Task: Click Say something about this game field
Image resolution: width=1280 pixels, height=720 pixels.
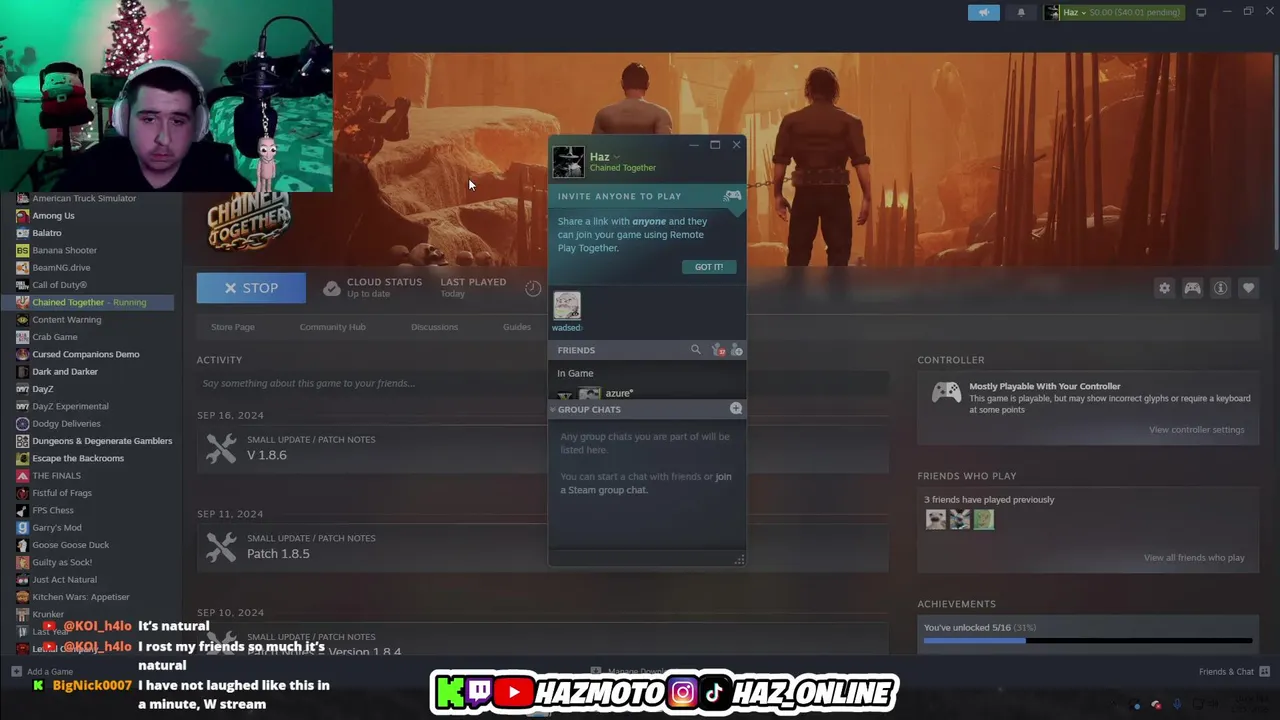Action: [543, 383]
